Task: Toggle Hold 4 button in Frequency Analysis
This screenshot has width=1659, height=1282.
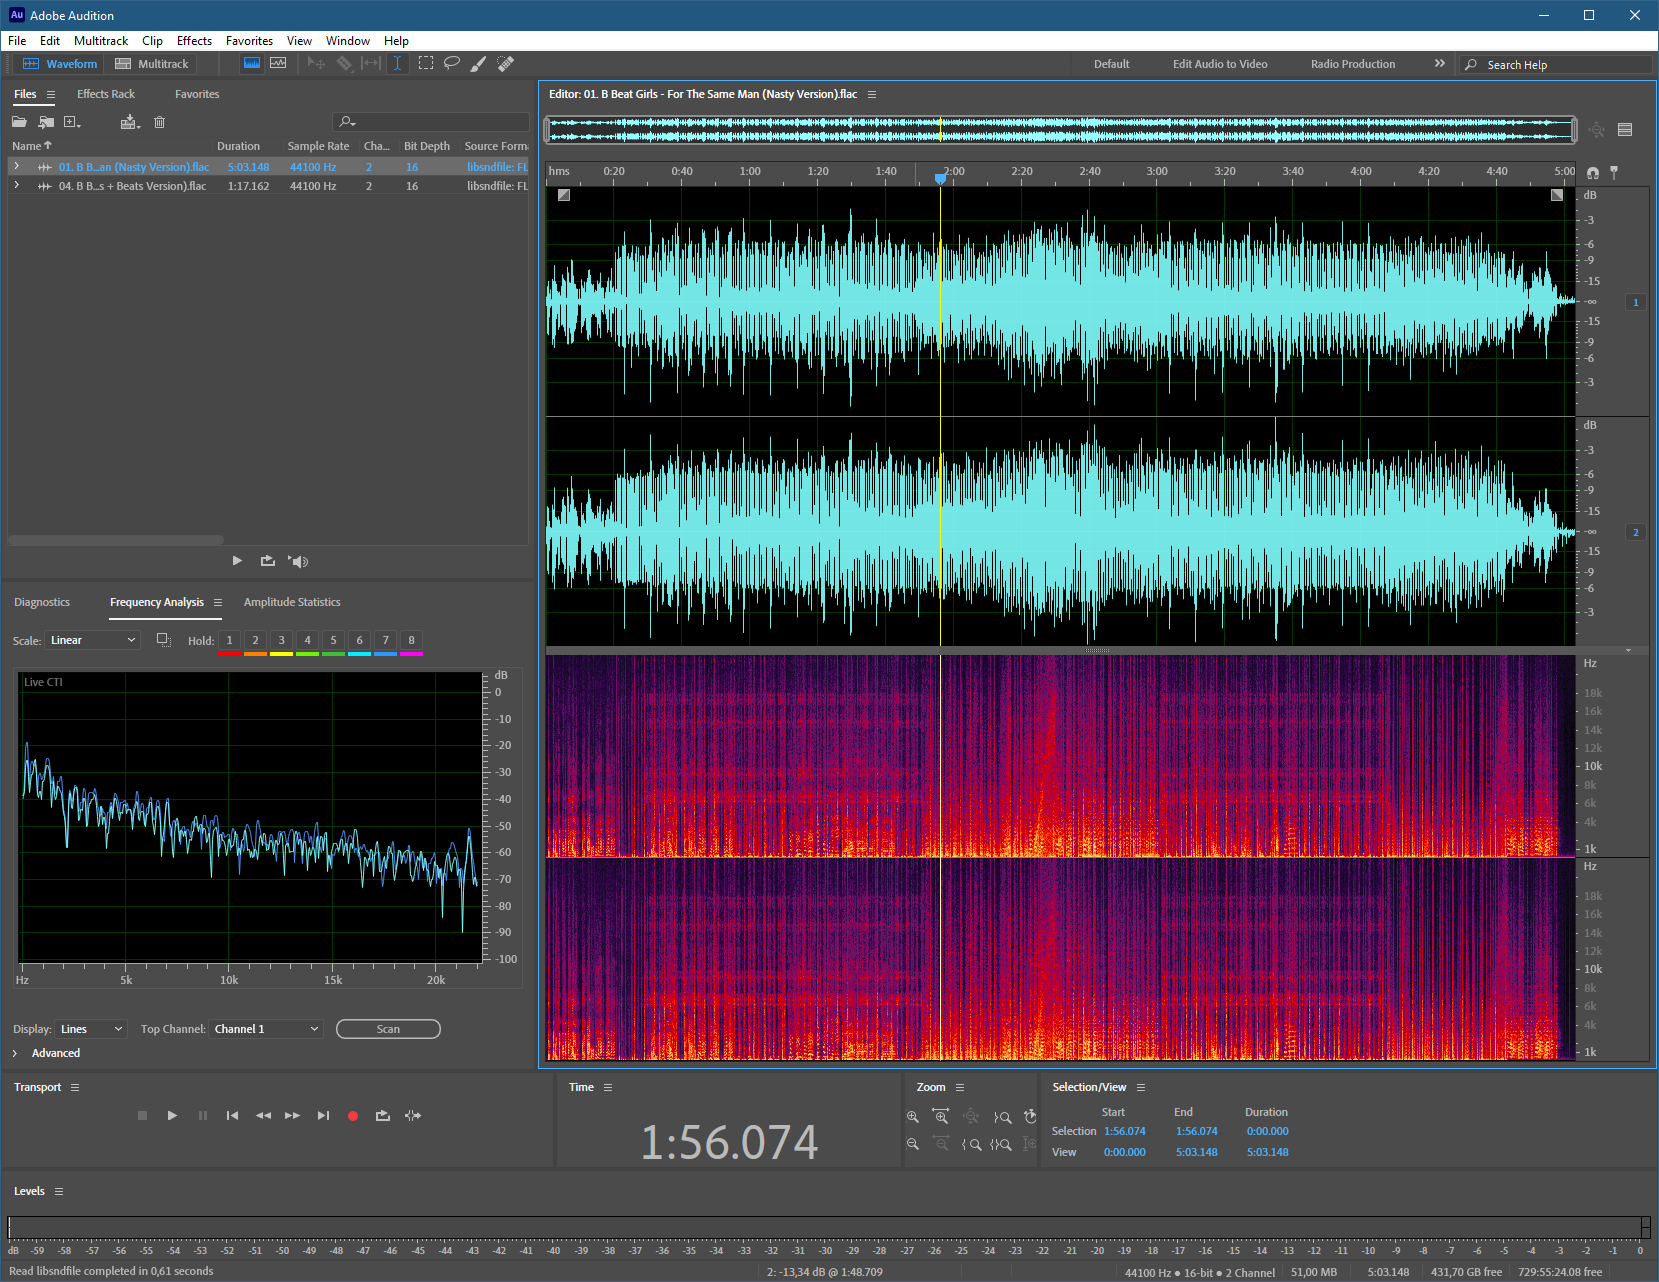Action: pos(307,641)
